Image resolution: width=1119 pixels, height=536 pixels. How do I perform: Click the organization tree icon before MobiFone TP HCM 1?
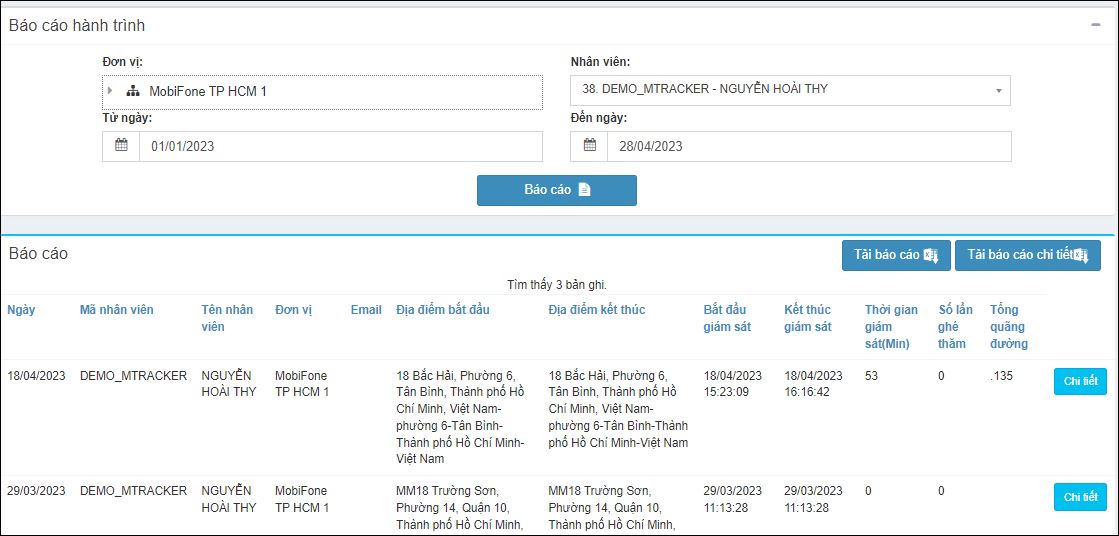(133, 91)
